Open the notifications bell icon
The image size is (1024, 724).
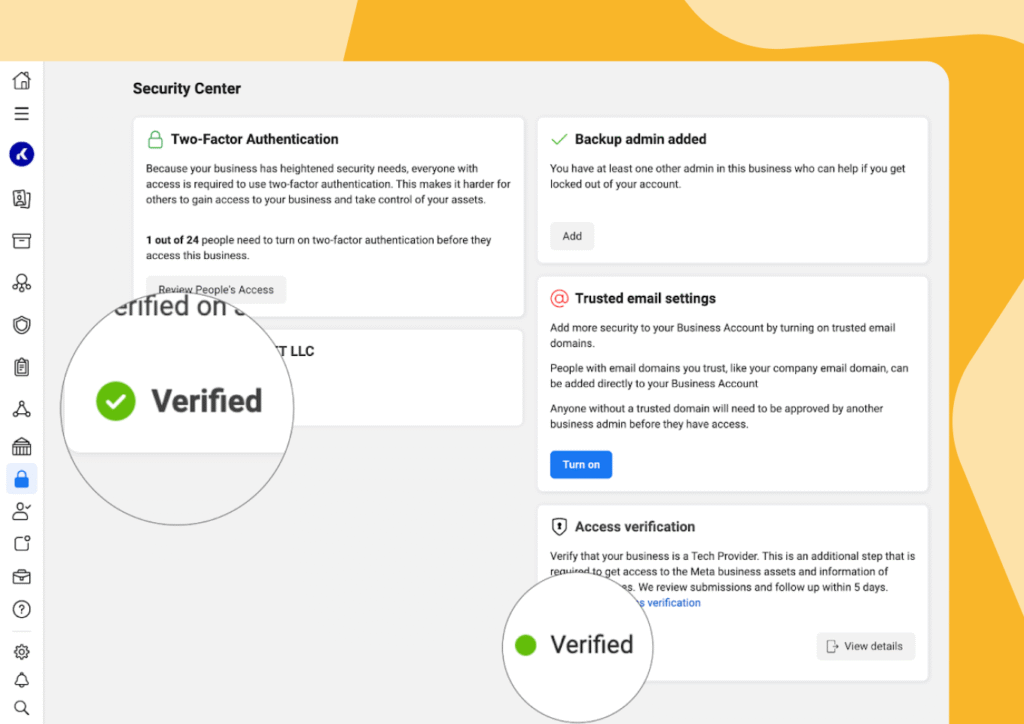tap(21, 678)
